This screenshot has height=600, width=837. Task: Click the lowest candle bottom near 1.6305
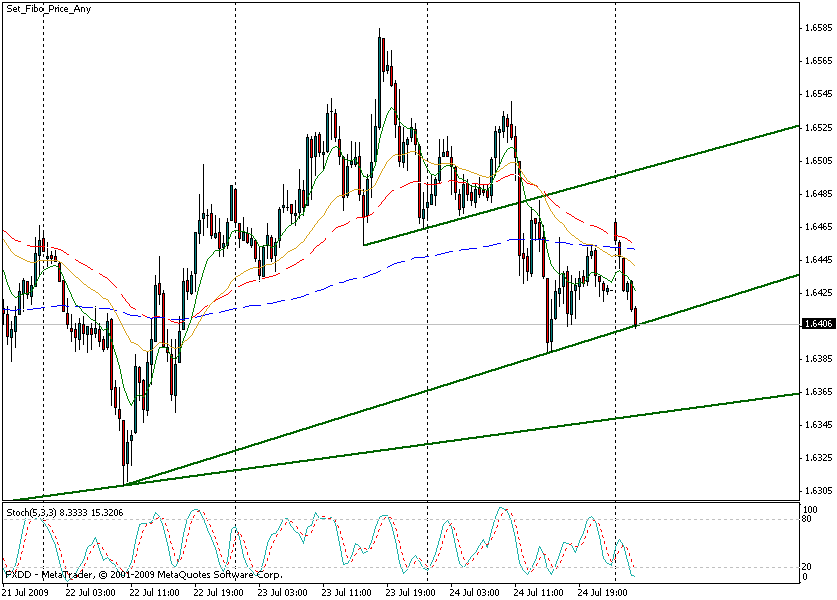pyautogui.click(x=125, y=481)
